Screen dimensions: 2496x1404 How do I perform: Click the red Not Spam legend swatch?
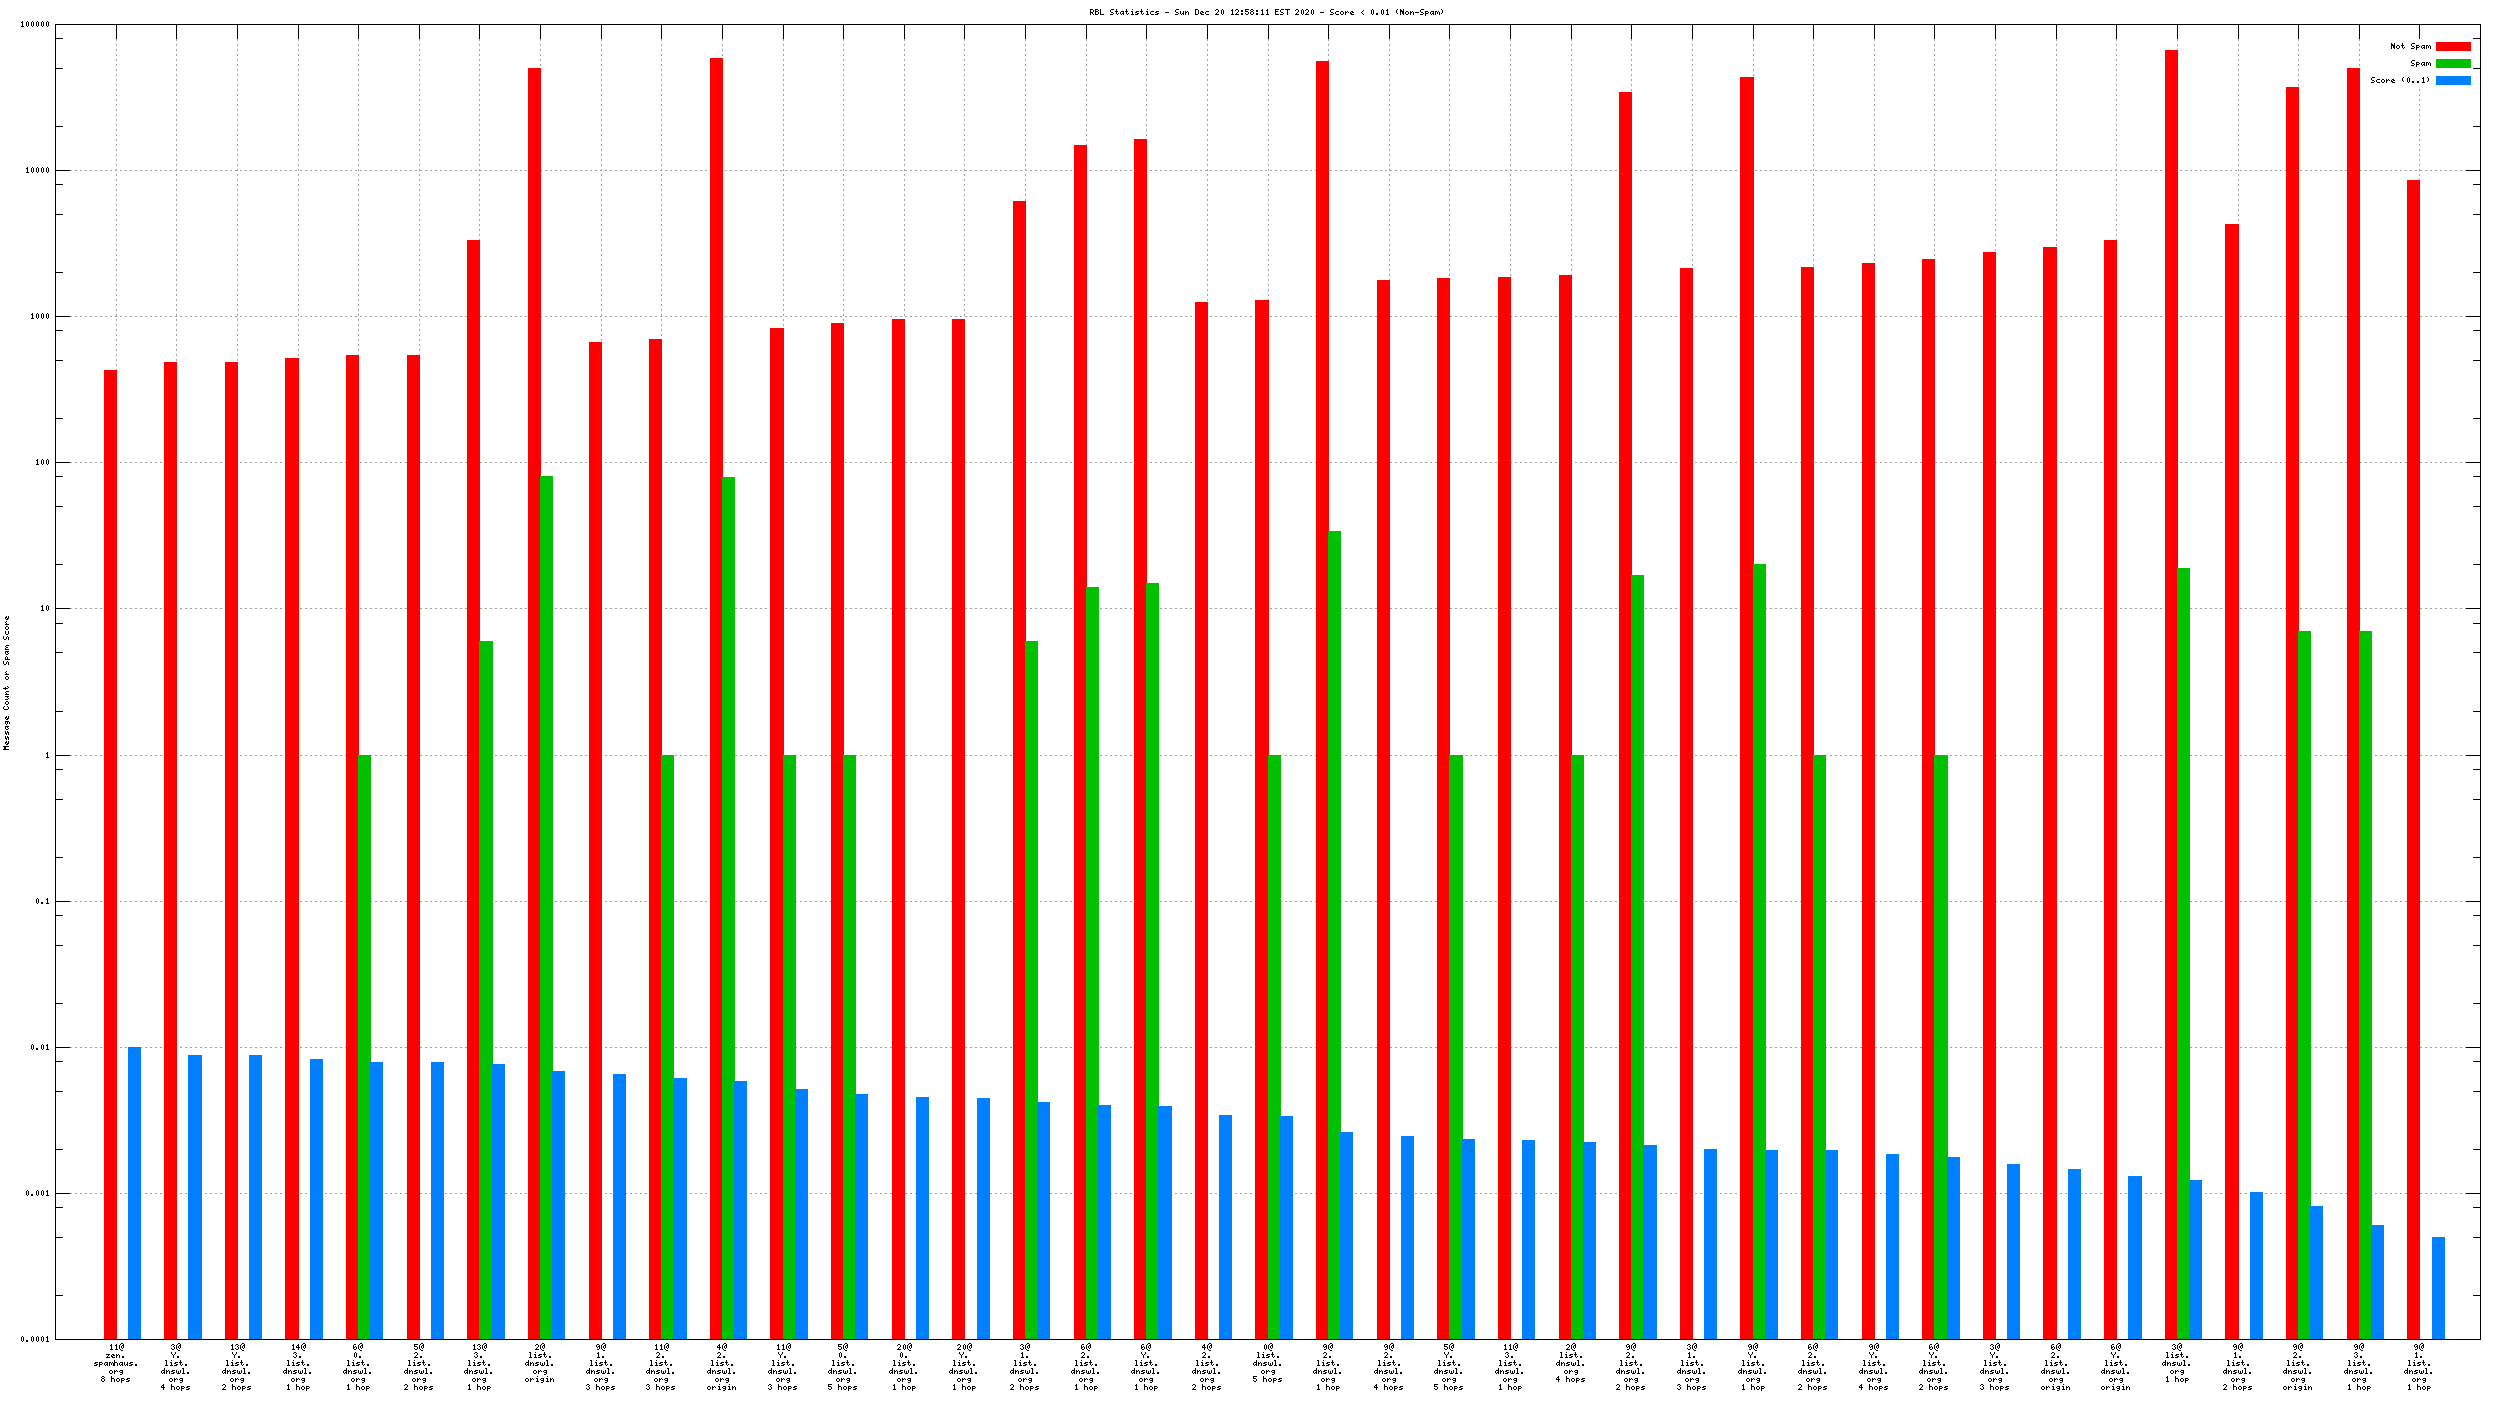click(2452, 46)
